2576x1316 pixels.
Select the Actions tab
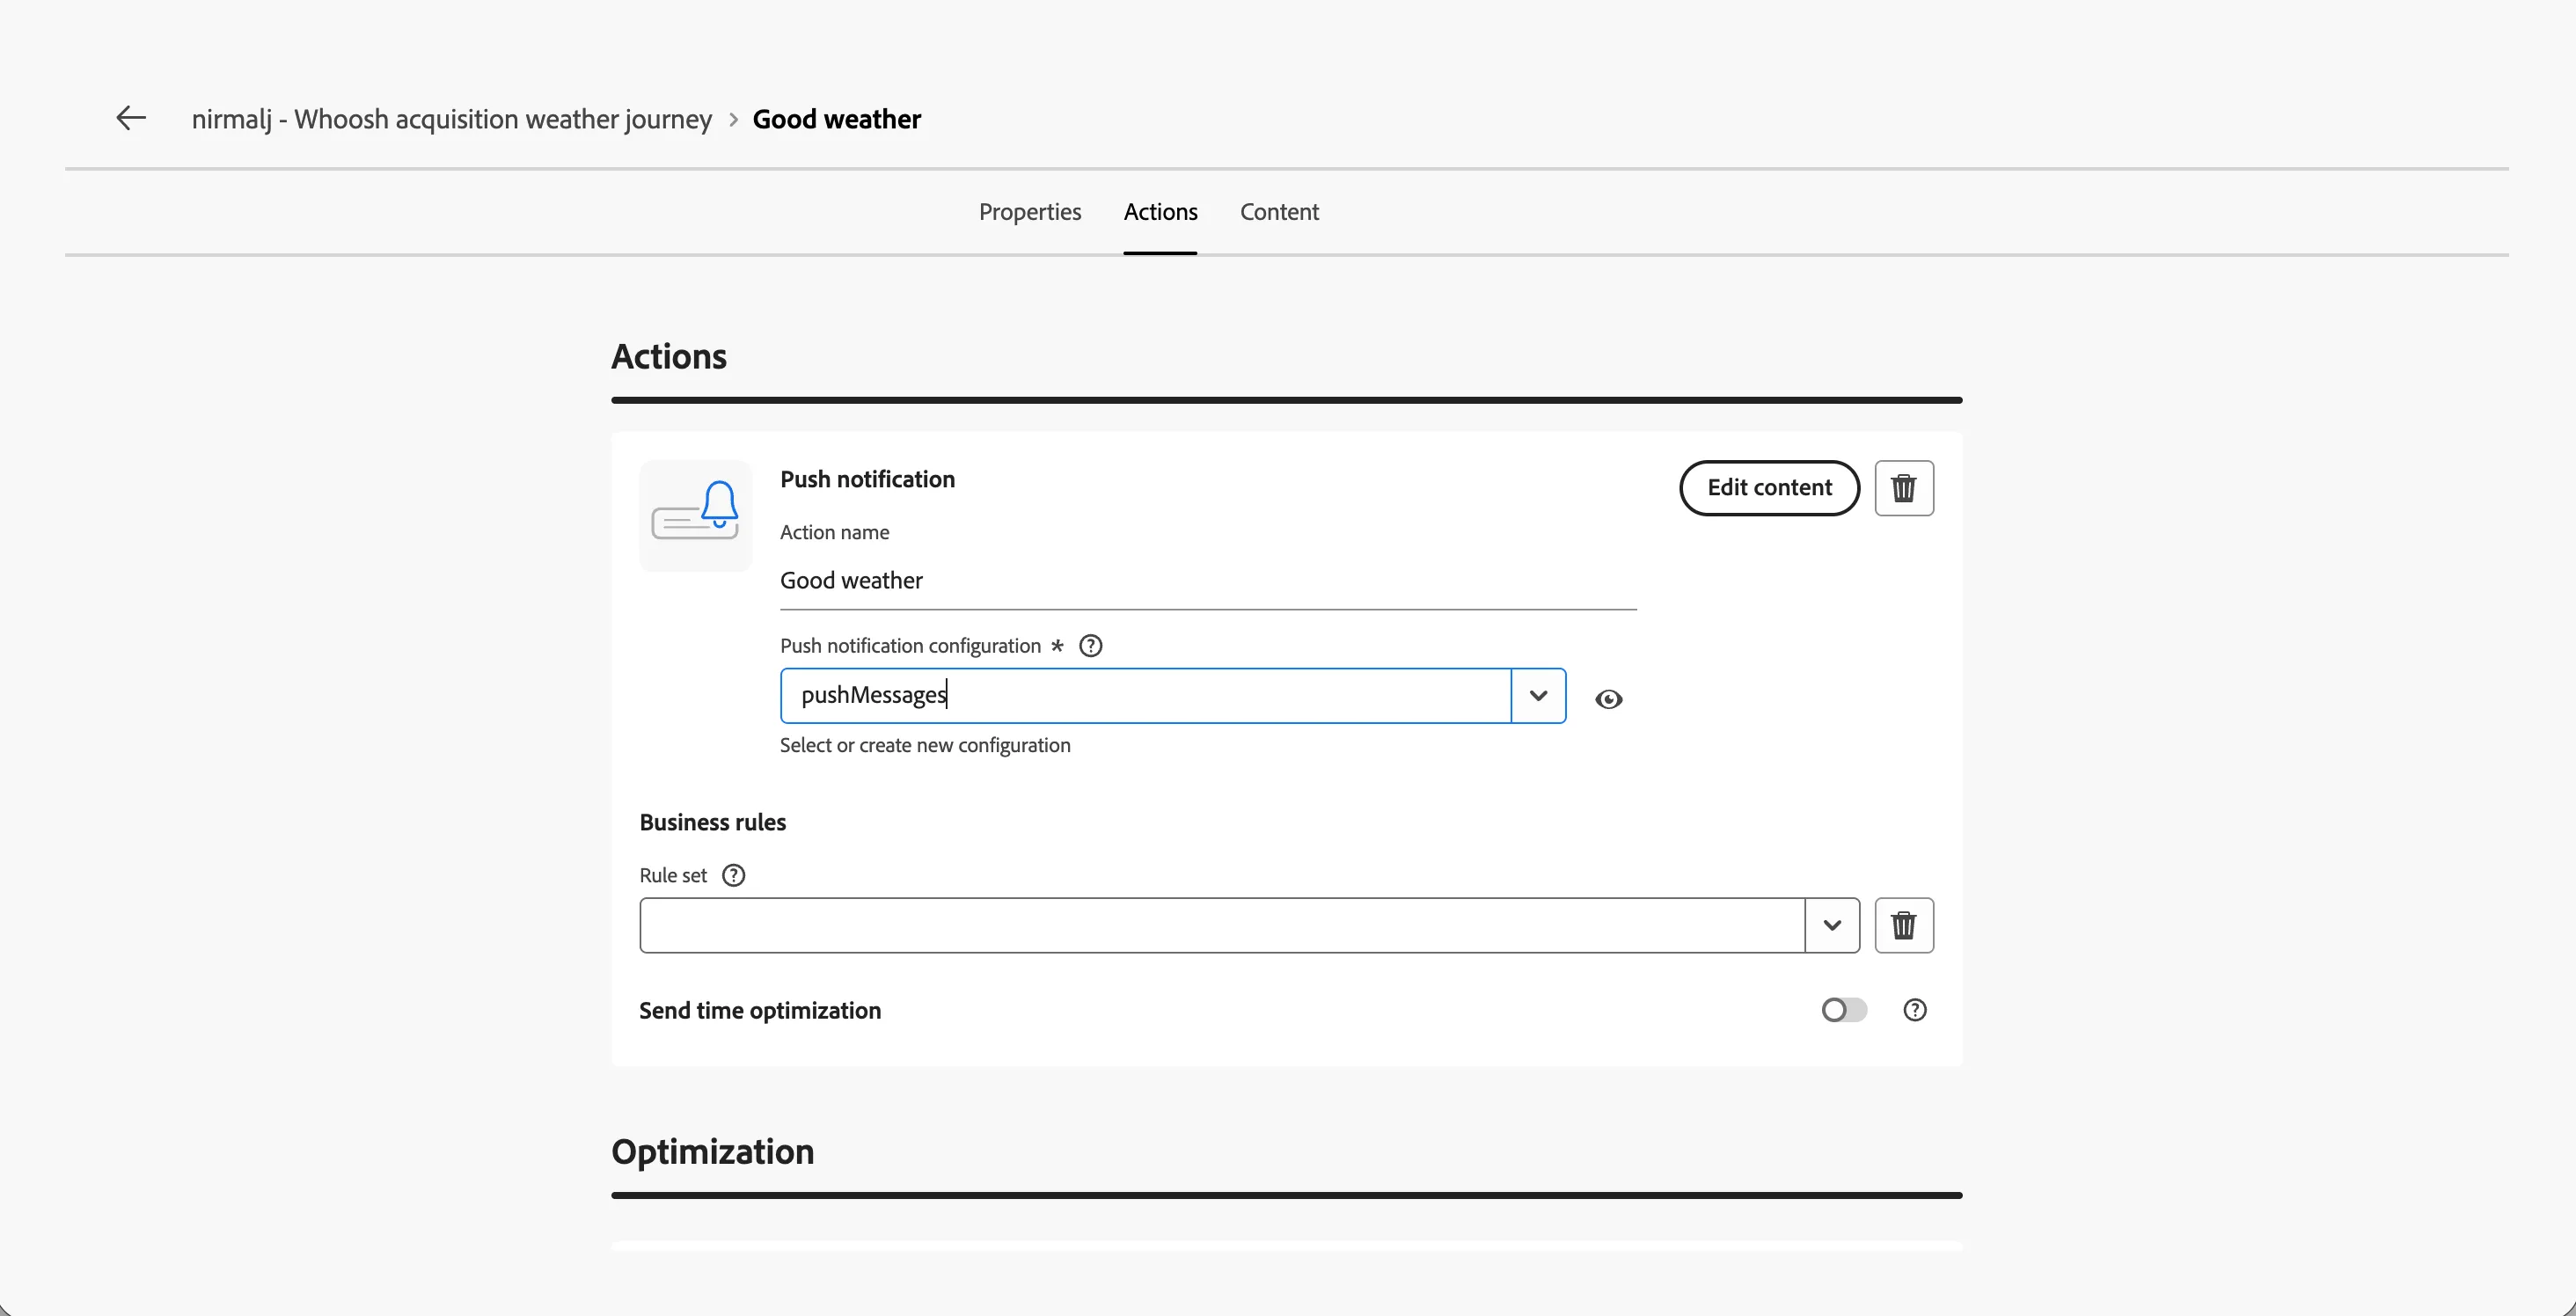[1160, 212]
